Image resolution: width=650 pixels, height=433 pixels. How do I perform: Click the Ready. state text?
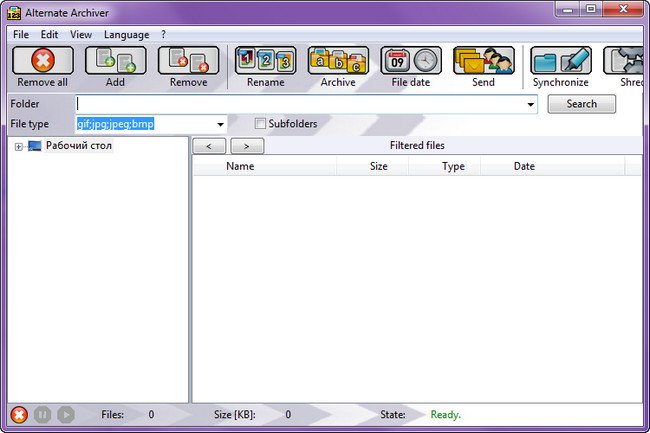(x=446, y=414)
